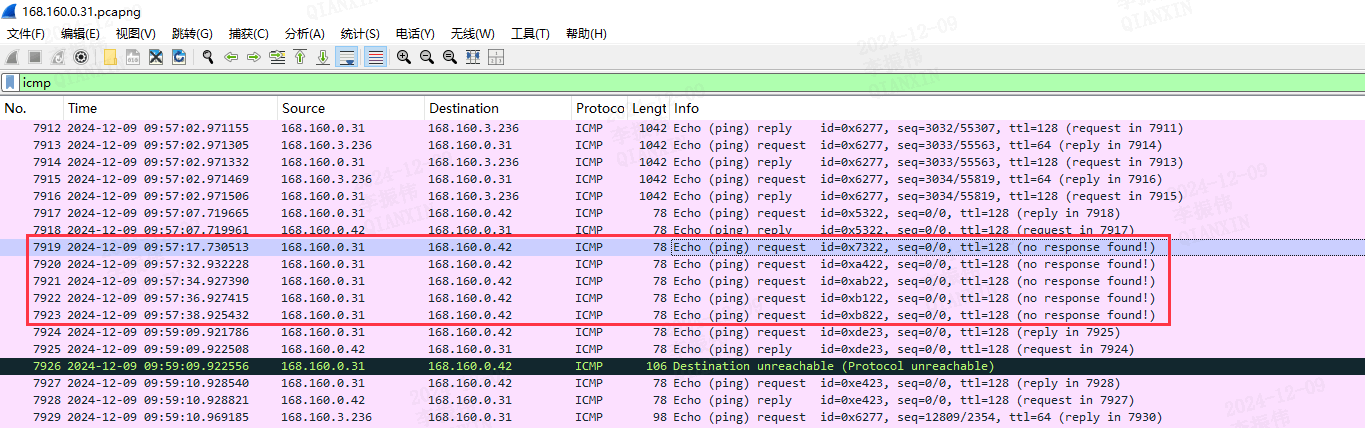
Task: Select packet number 7916
Action: (682, 196)
